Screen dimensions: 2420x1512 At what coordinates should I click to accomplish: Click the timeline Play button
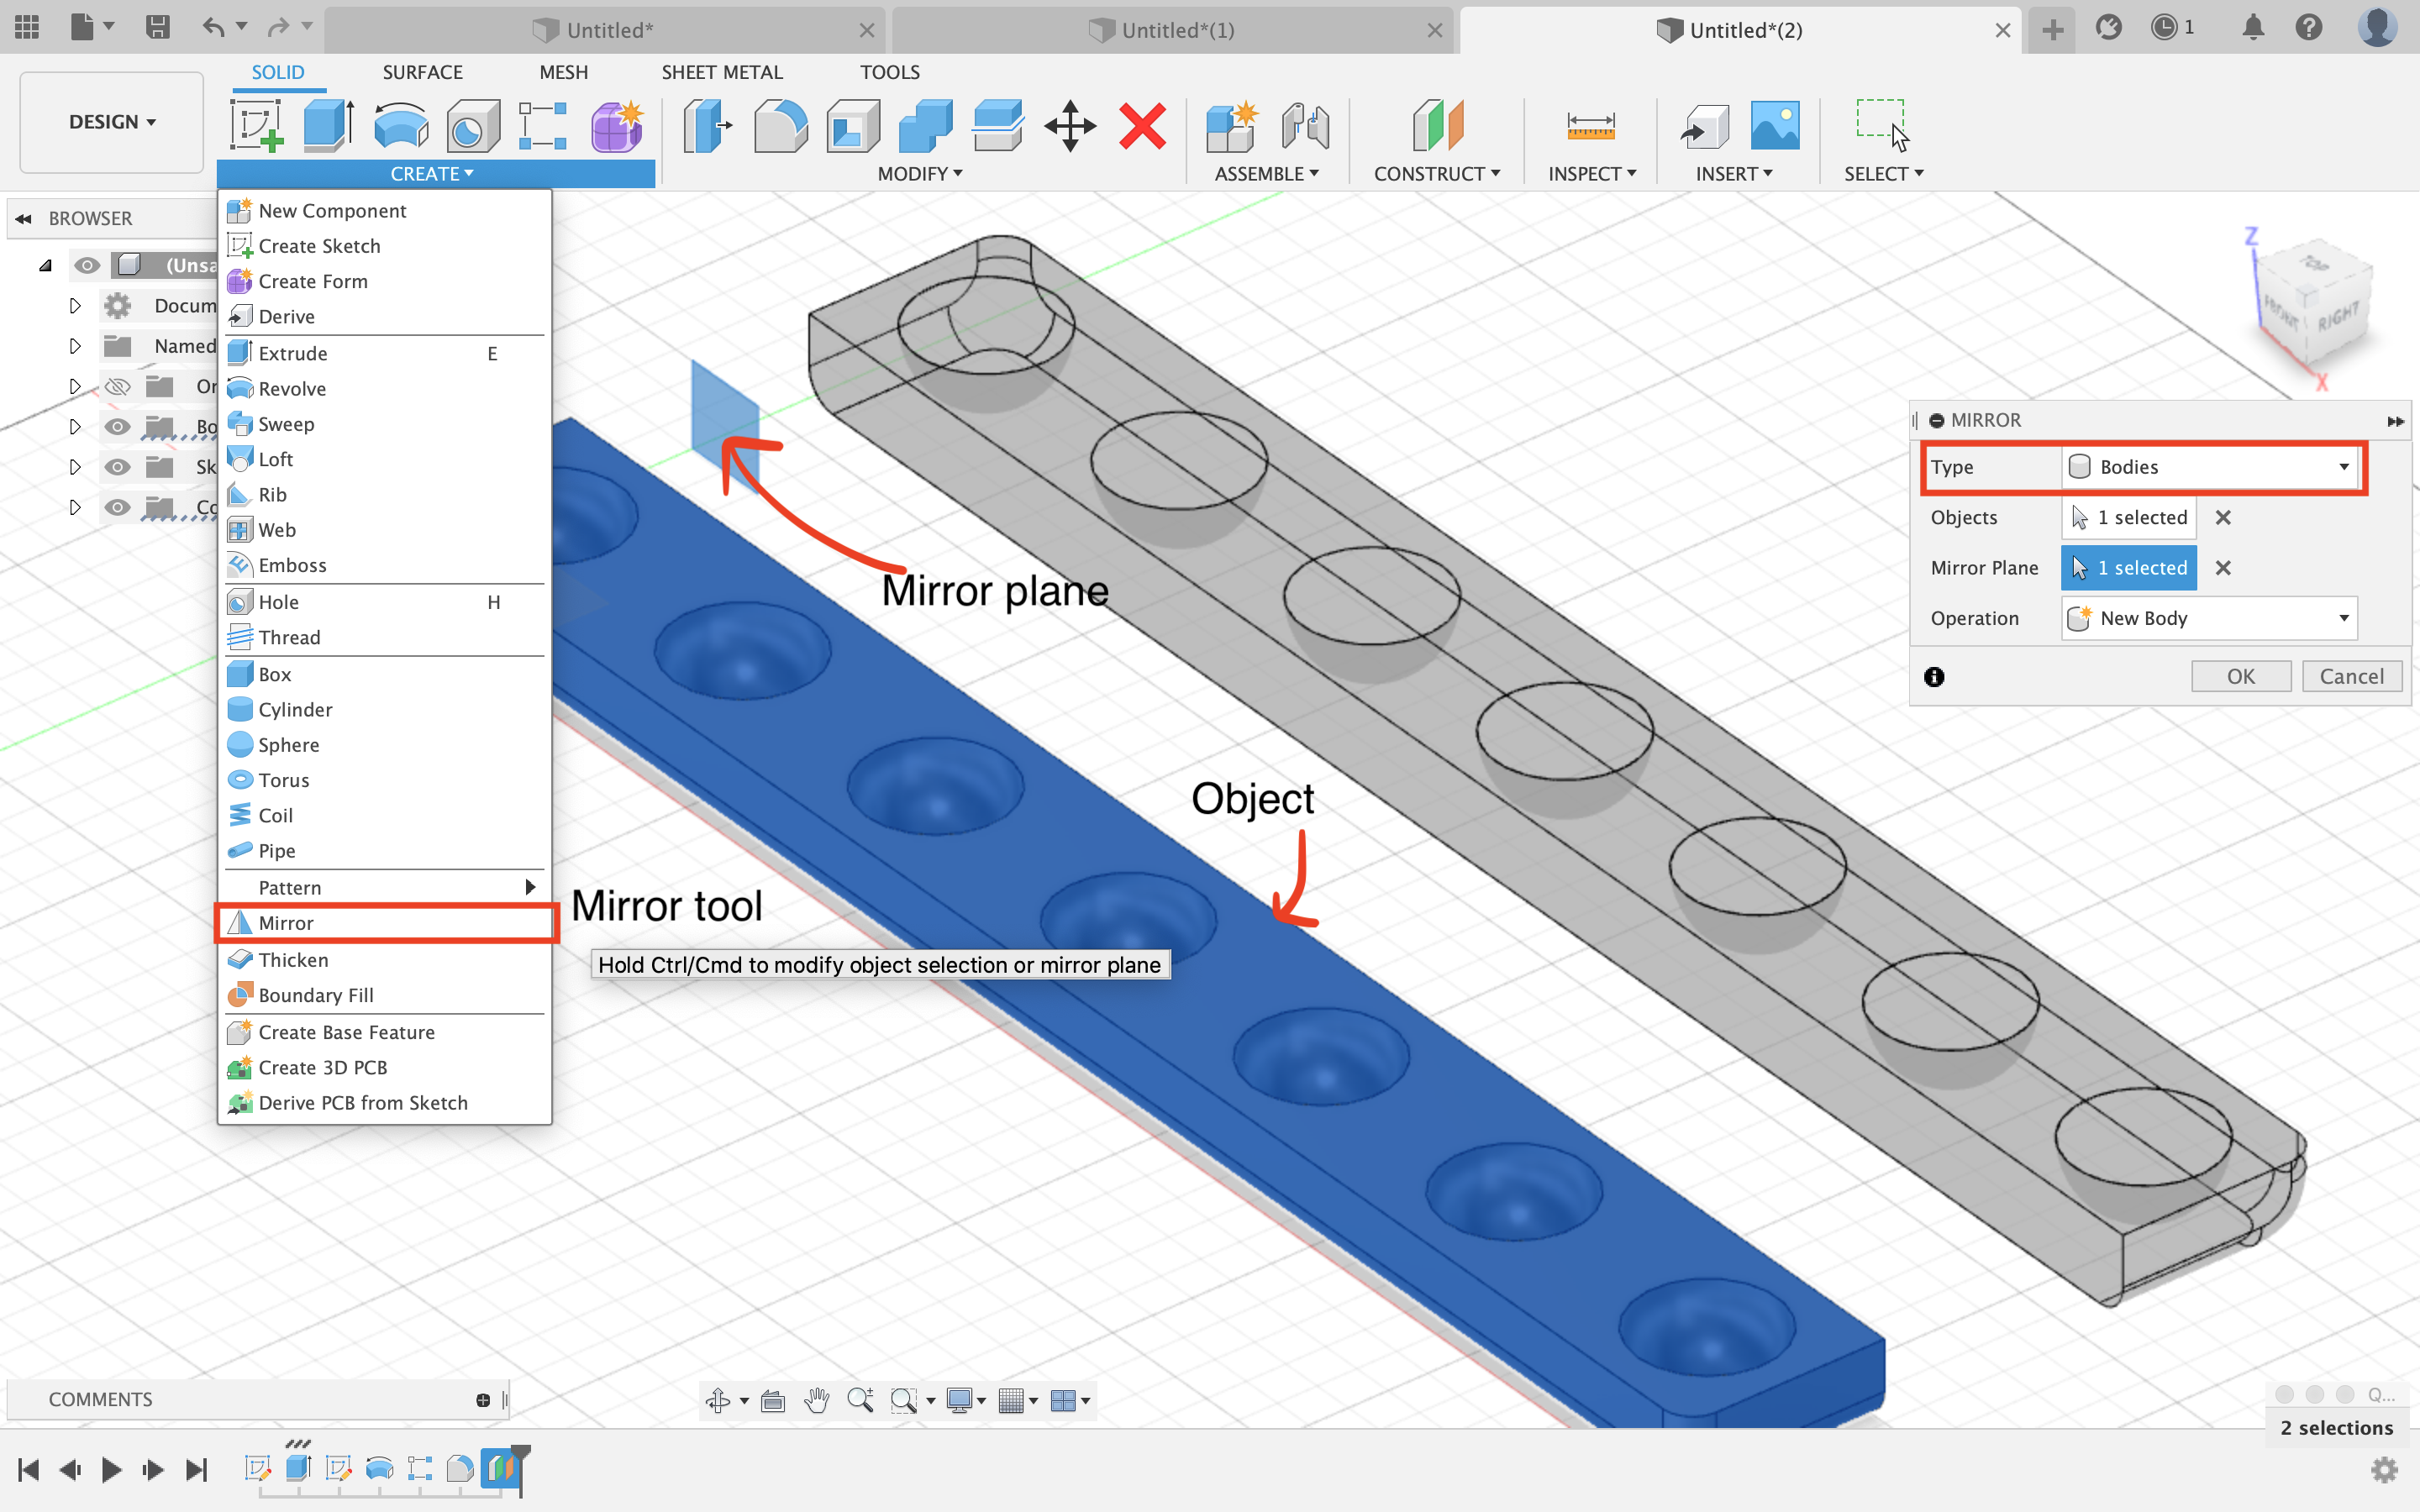111,1469
